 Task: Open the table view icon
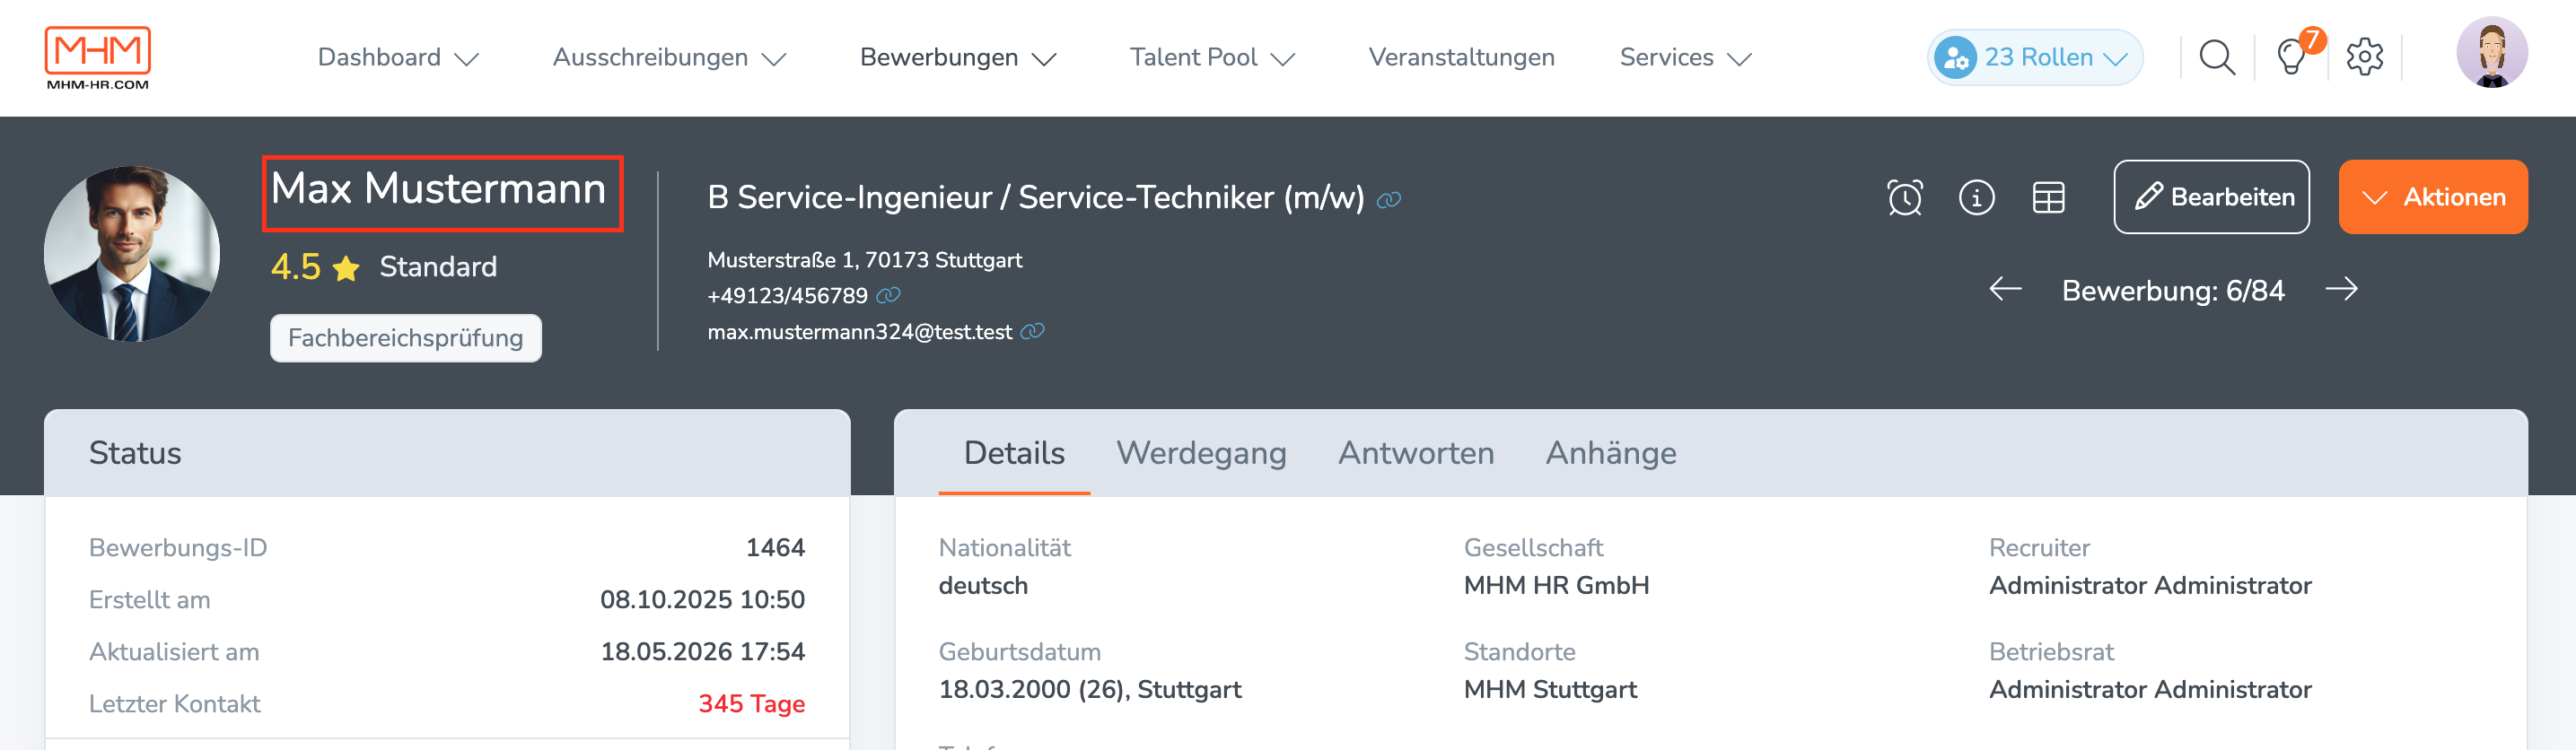coord(2049,197)
